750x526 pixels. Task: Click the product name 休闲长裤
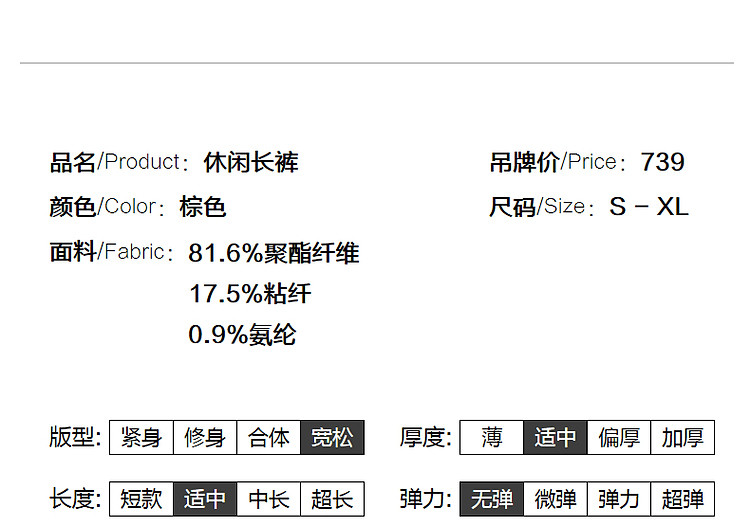(251, 162)
